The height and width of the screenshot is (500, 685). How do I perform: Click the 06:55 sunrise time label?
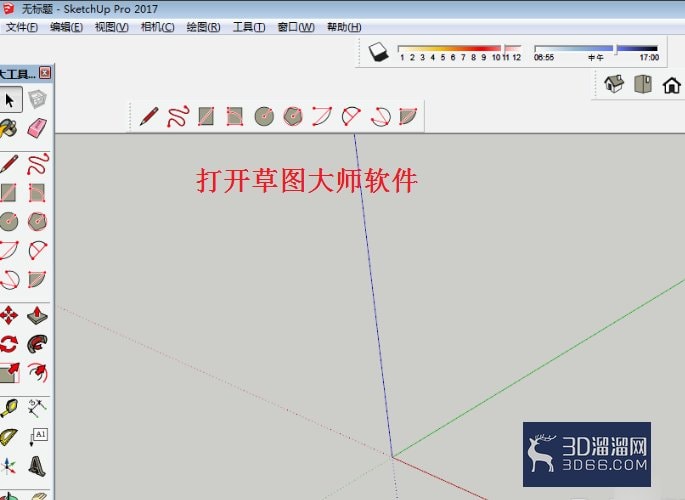[544, 58]
